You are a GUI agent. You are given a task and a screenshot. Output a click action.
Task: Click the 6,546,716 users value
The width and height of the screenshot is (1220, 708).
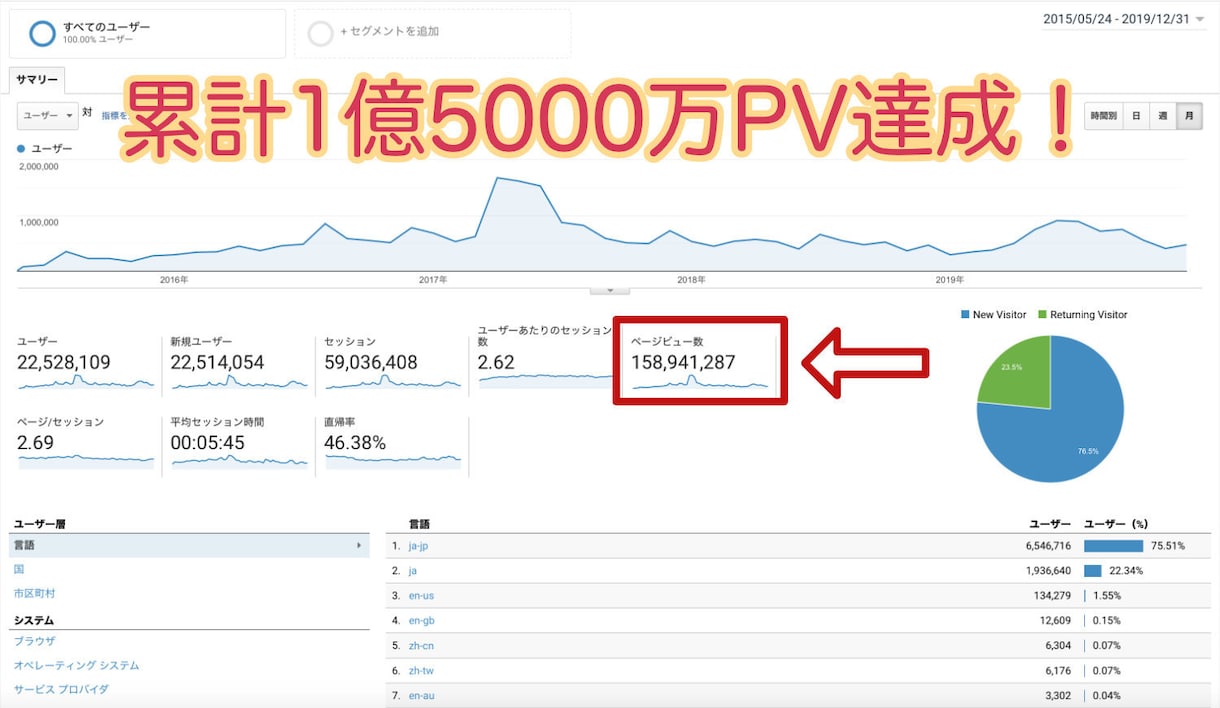click(x=1047, y=546)
